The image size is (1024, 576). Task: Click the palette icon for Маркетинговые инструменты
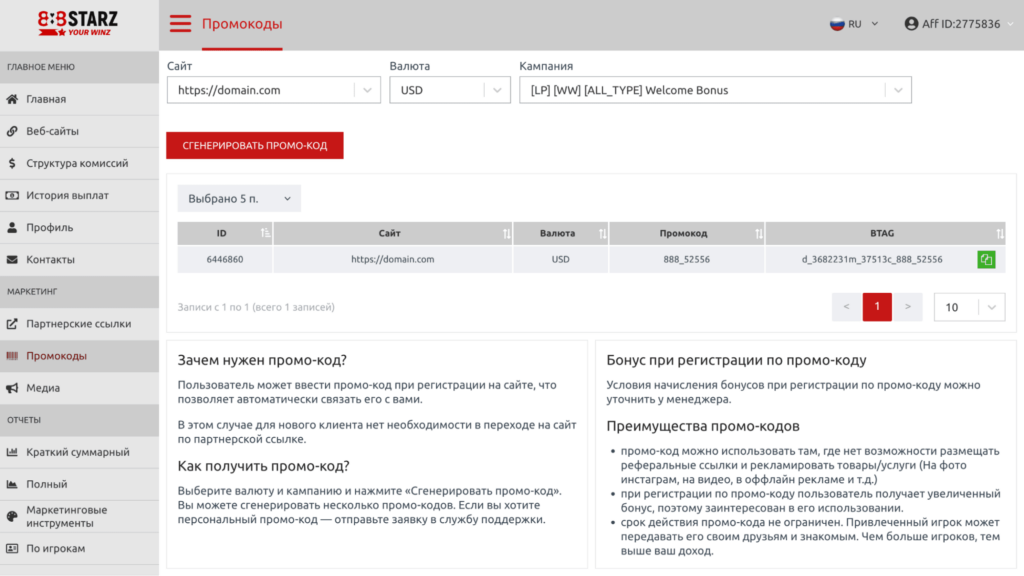click(x=12, y=517)
